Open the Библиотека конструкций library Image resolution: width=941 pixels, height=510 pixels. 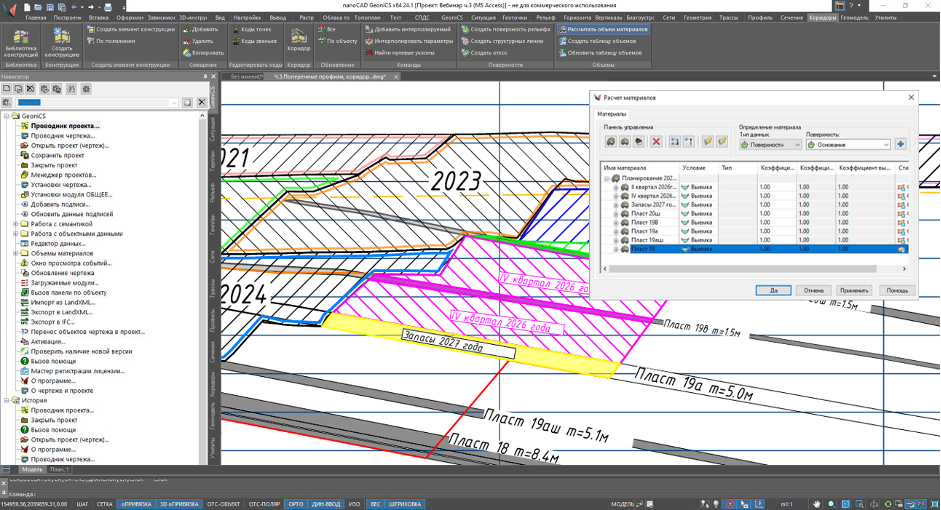click(20, 38)
